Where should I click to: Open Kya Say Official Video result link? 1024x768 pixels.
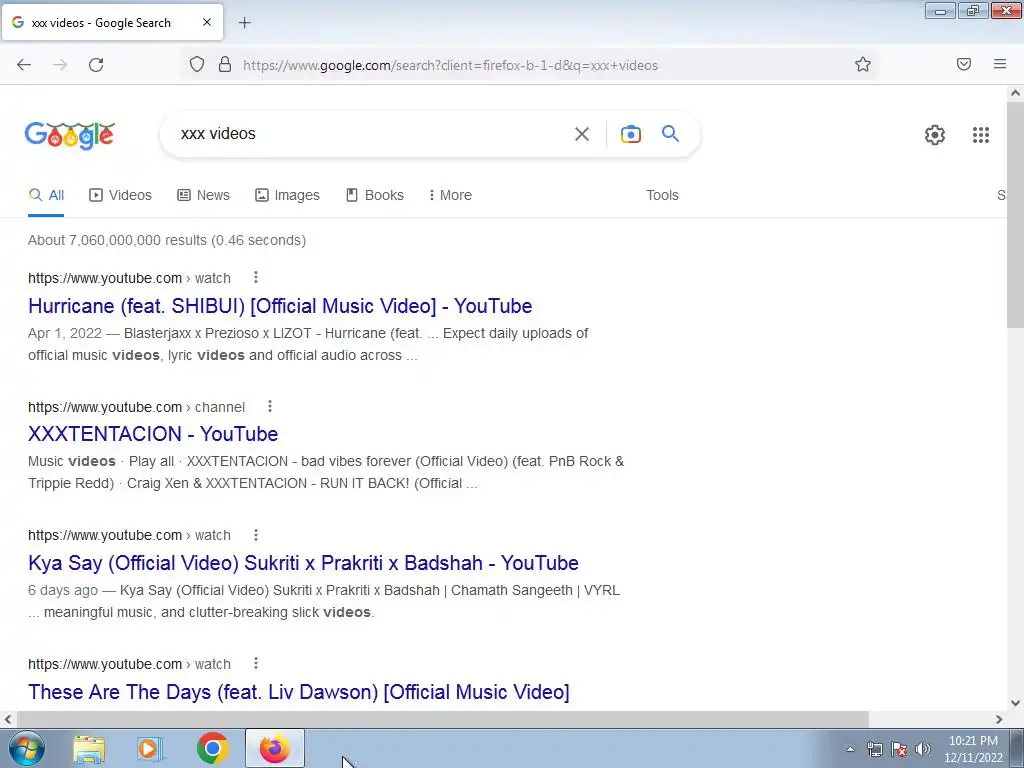[303, 562]
